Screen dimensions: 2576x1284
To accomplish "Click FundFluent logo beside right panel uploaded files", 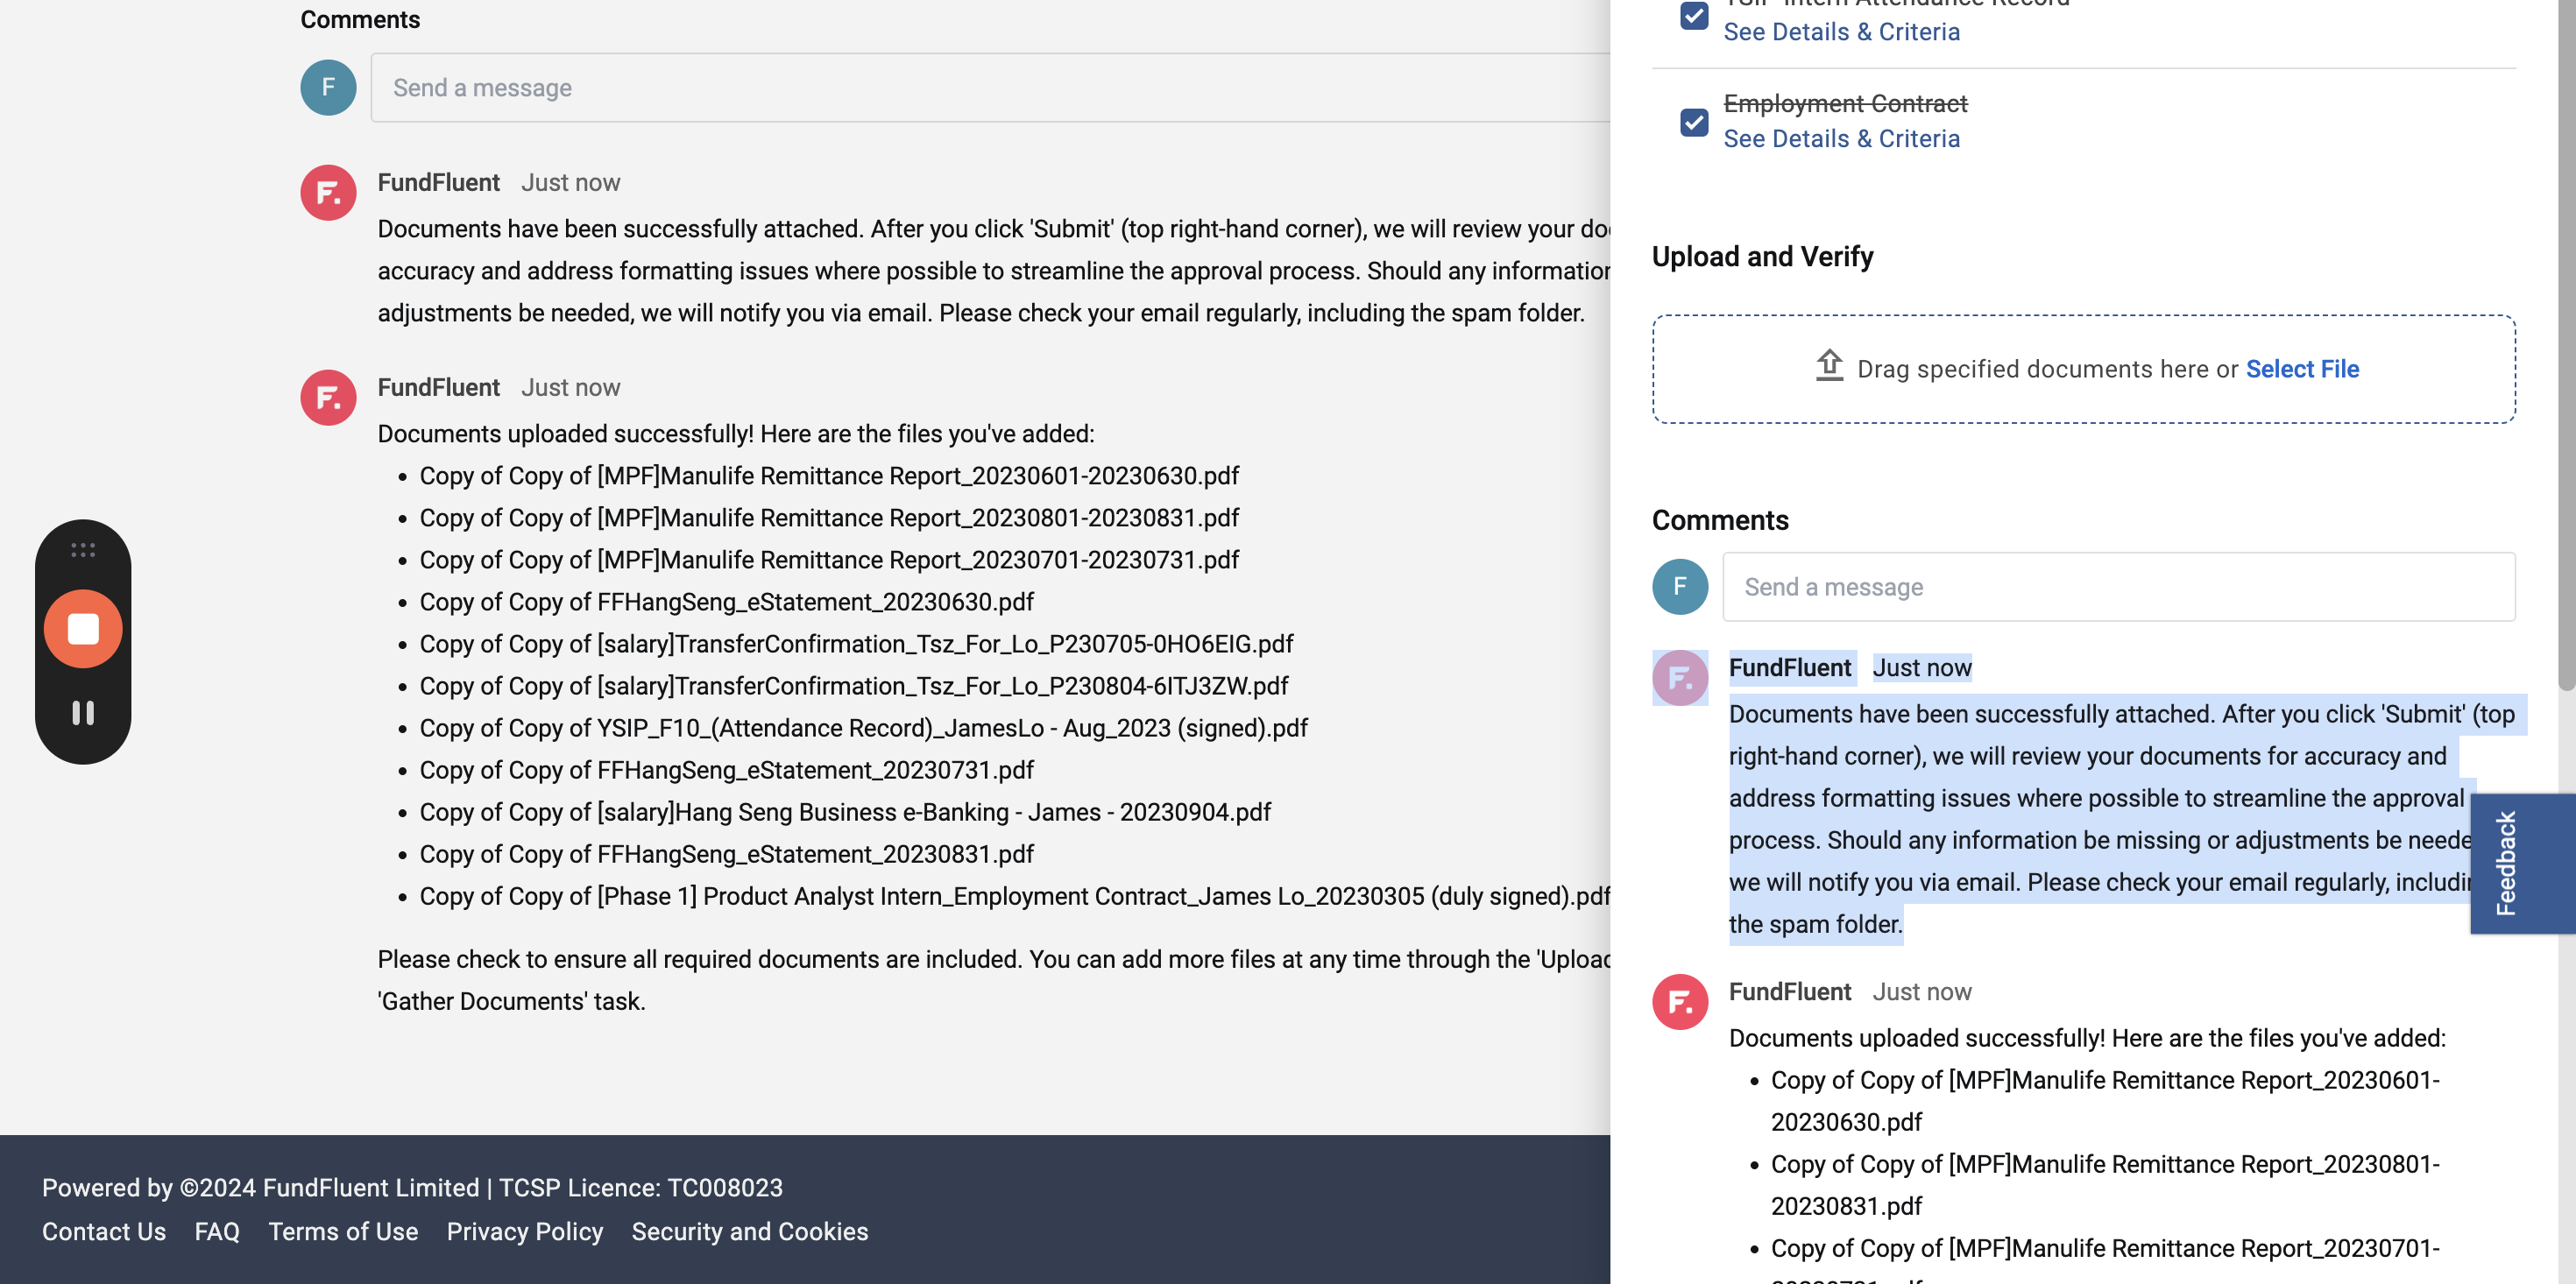I will coord(1680,1002).
